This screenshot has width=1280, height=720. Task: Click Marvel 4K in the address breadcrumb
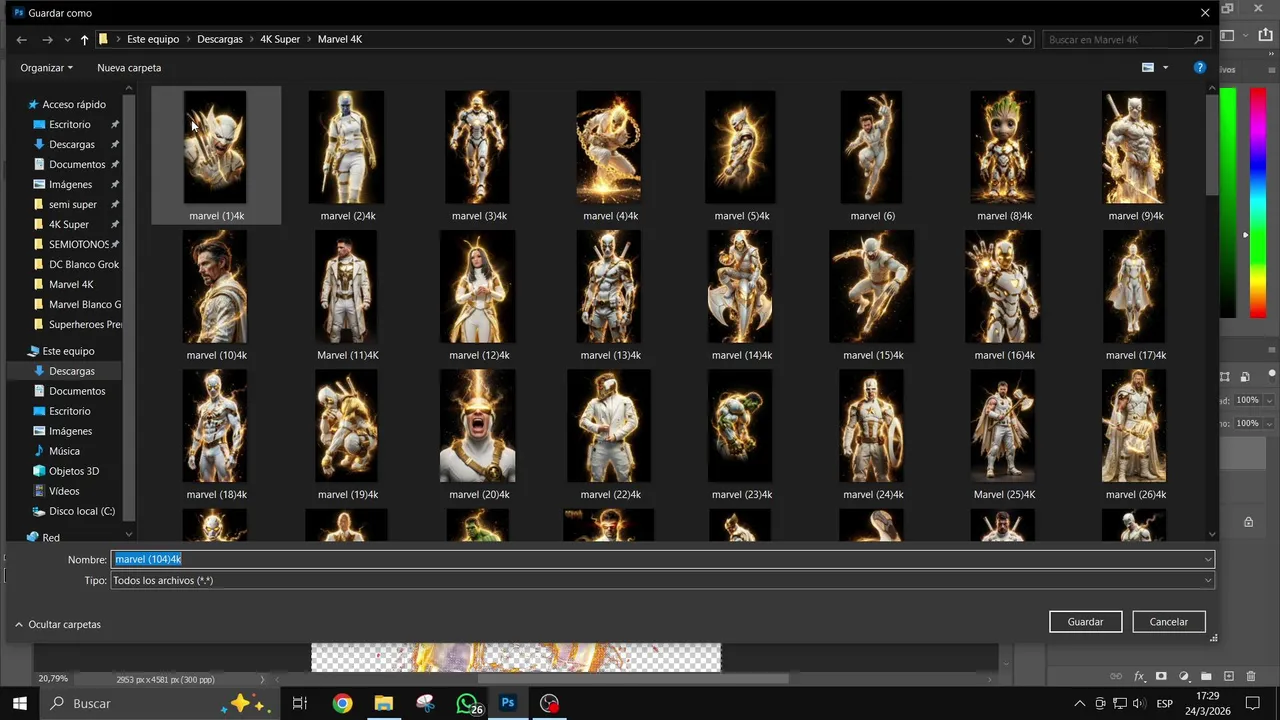pos(340,40)
